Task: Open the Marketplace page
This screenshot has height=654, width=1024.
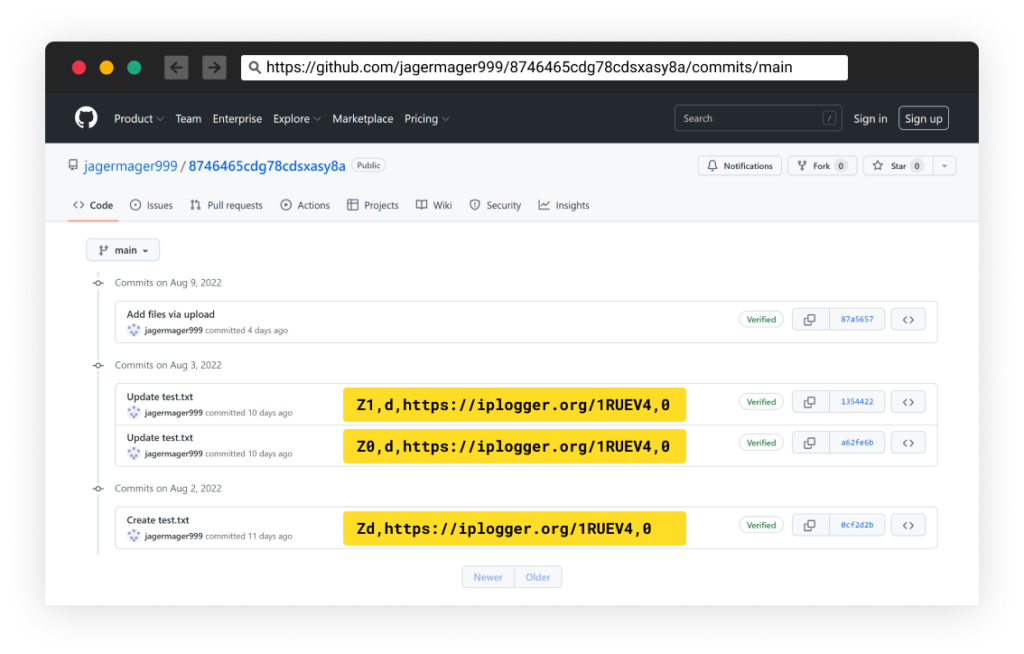Action: coord(362,119)
